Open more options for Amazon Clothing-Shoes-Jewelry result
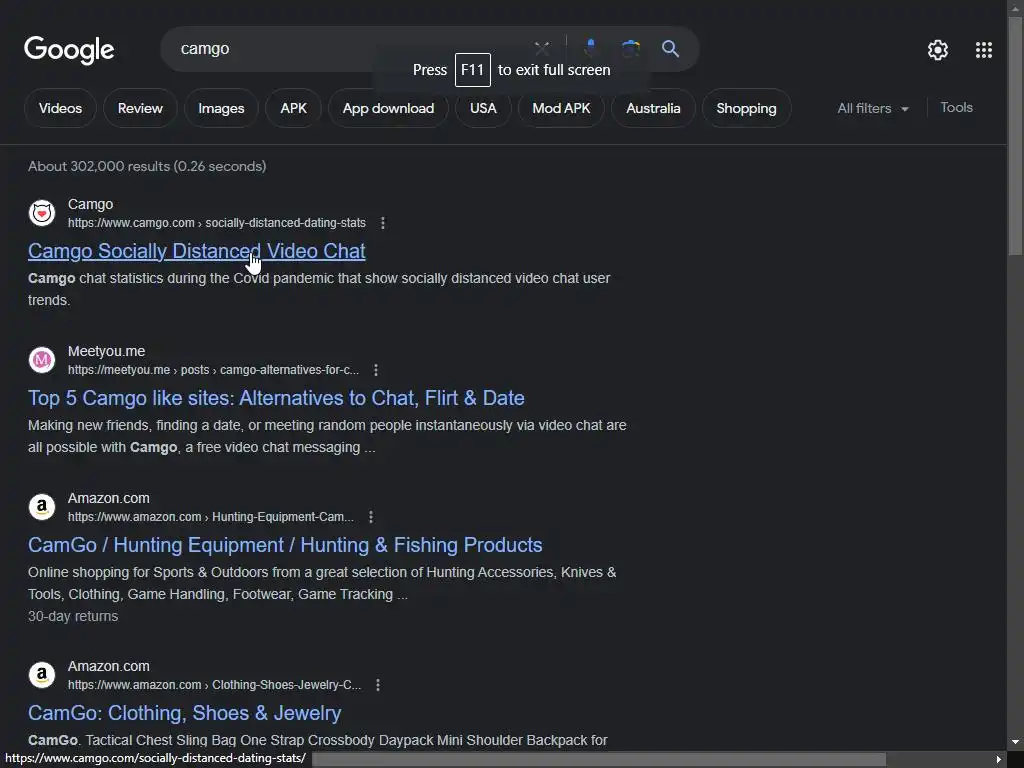This screenshot has height=768, width=1024. click(x=377, y=684)
